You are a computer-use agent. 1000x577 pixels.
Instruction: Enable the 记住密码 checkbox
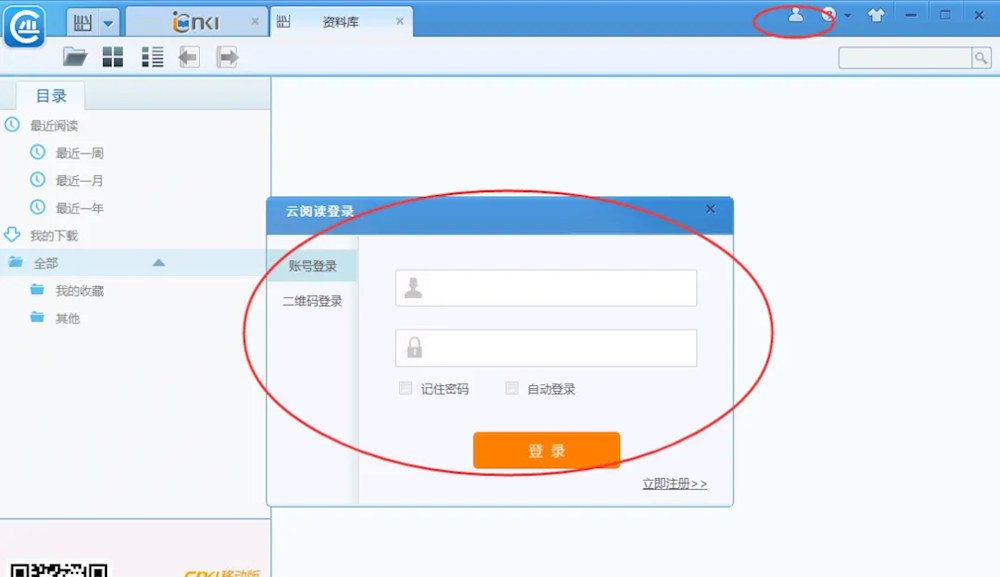pyautogui.click(x=406, y=388)
